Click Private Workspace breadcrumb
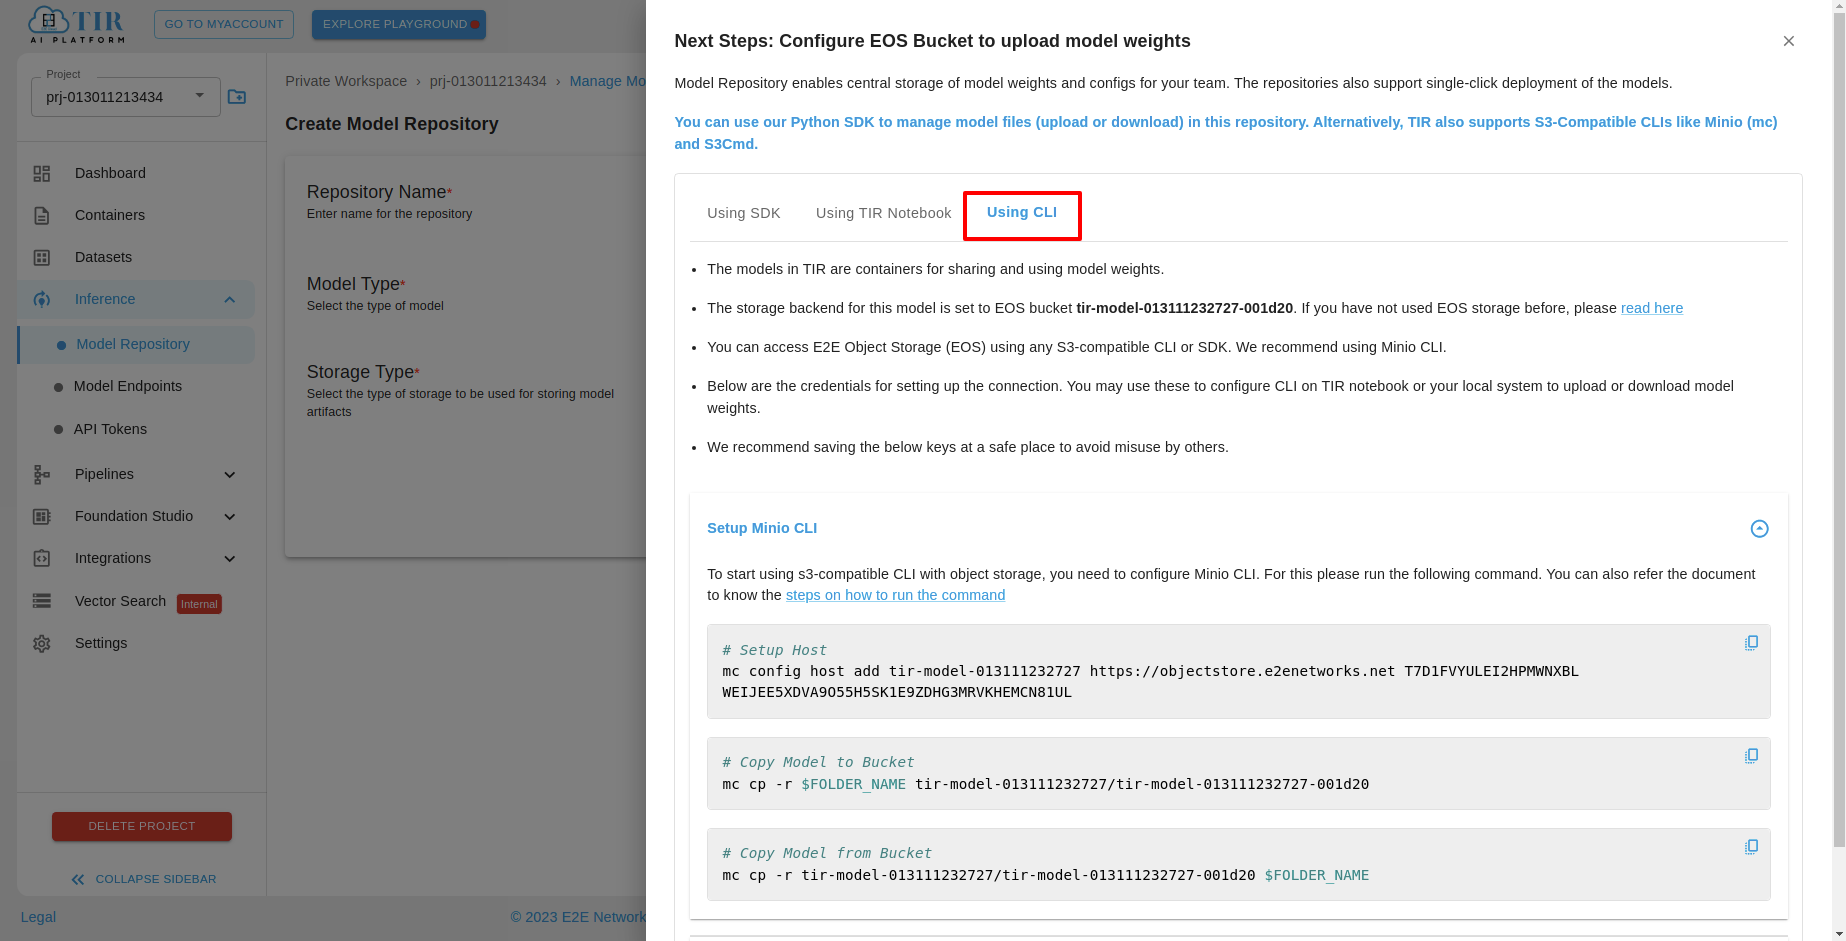The image size is (1846, 941). [x=346, y=81]
